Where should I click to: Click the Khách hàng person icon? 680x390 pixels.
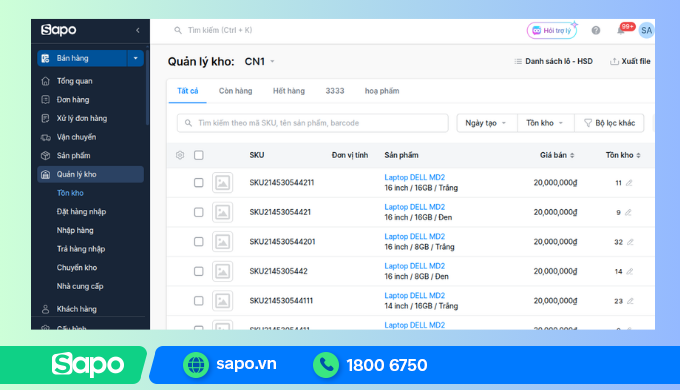pyautogui.click(x=45, y=309)
